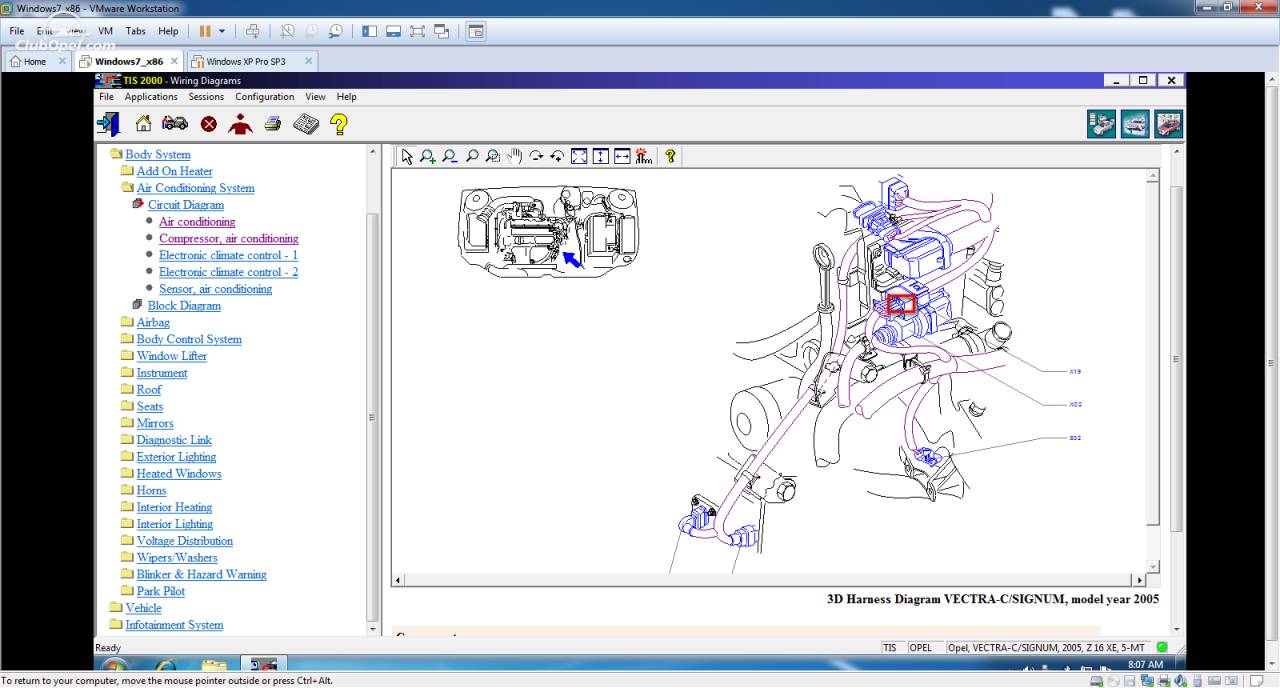1280x688 pixels.
Task: Open VMware snapshot manager icon
Action: (335, 31)
